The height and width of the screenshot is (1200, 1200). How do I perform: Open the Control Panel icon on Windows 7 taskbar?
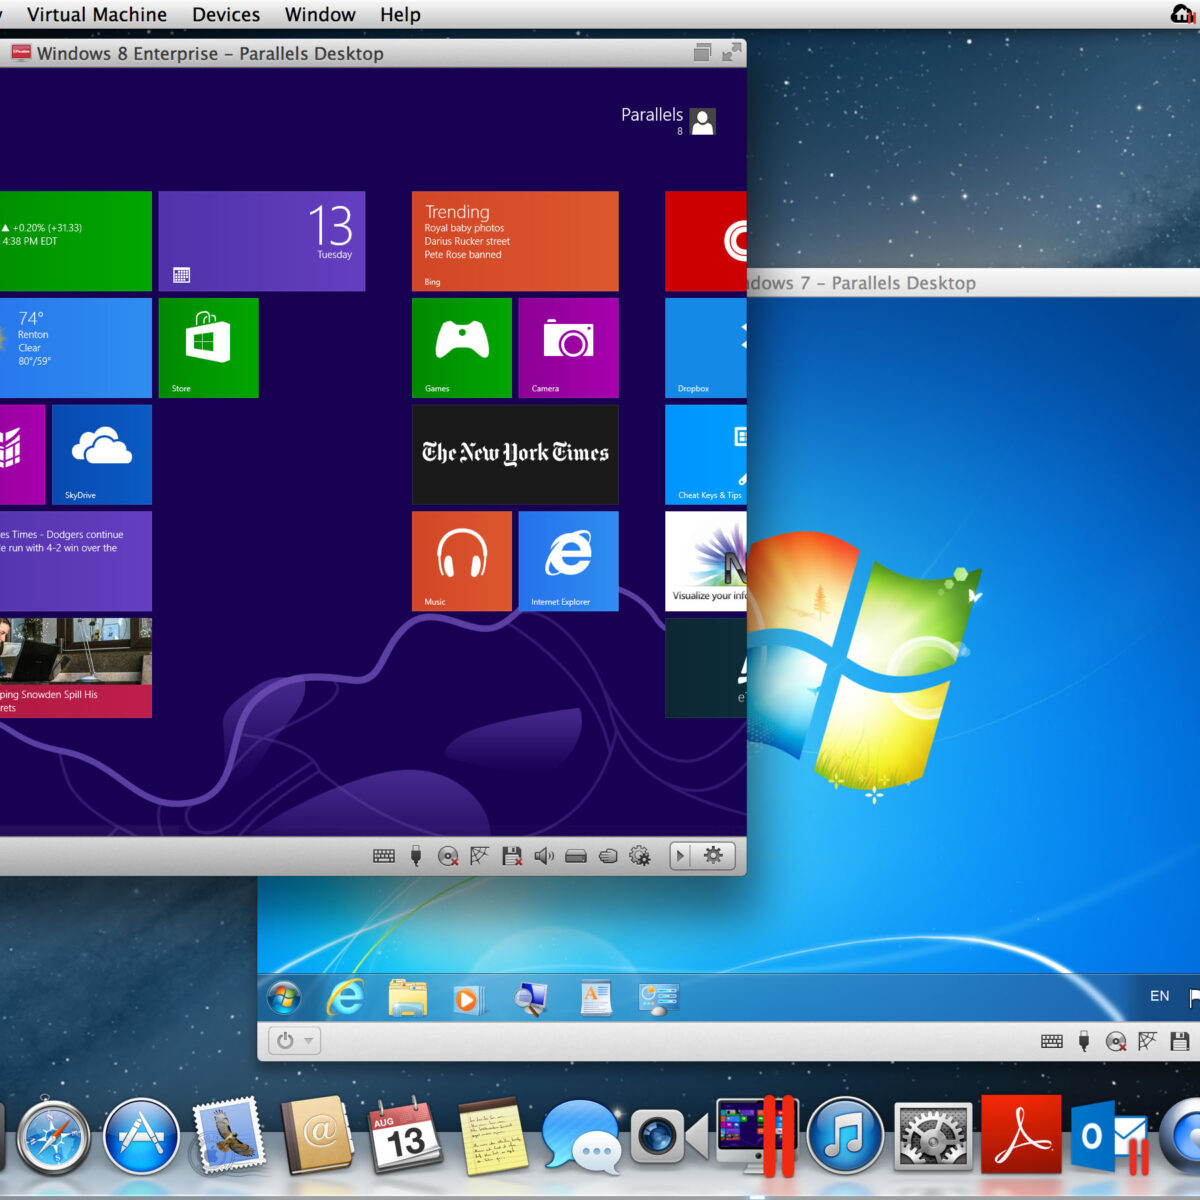(659, 998)
